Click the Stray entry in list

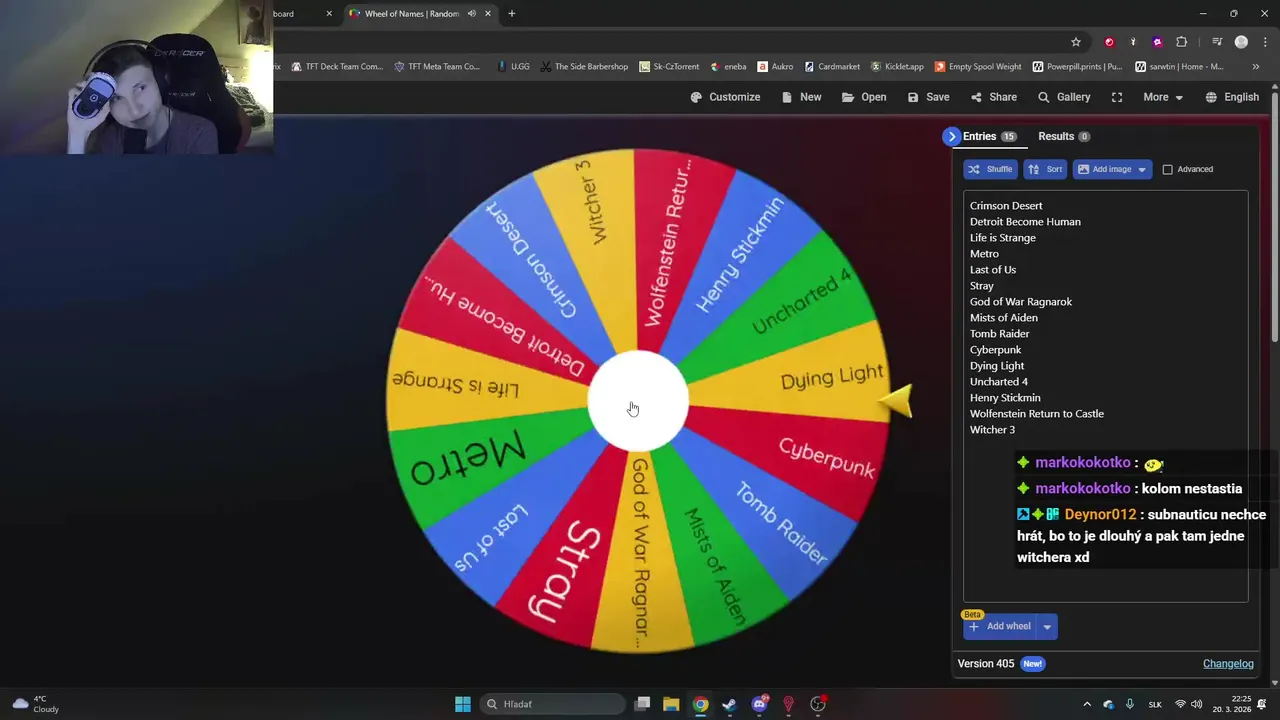[982, 286]
